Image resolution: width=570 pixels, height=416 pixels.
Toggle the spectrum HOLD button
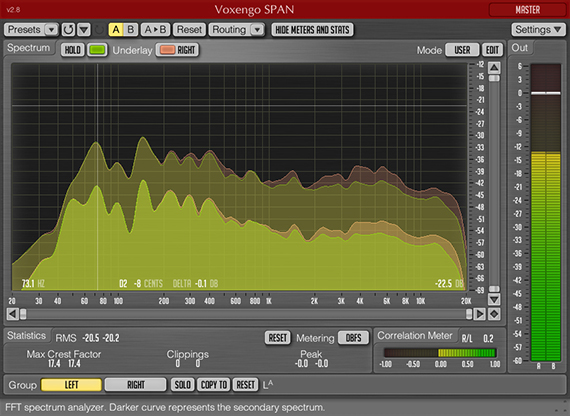(x=72, y=50)
